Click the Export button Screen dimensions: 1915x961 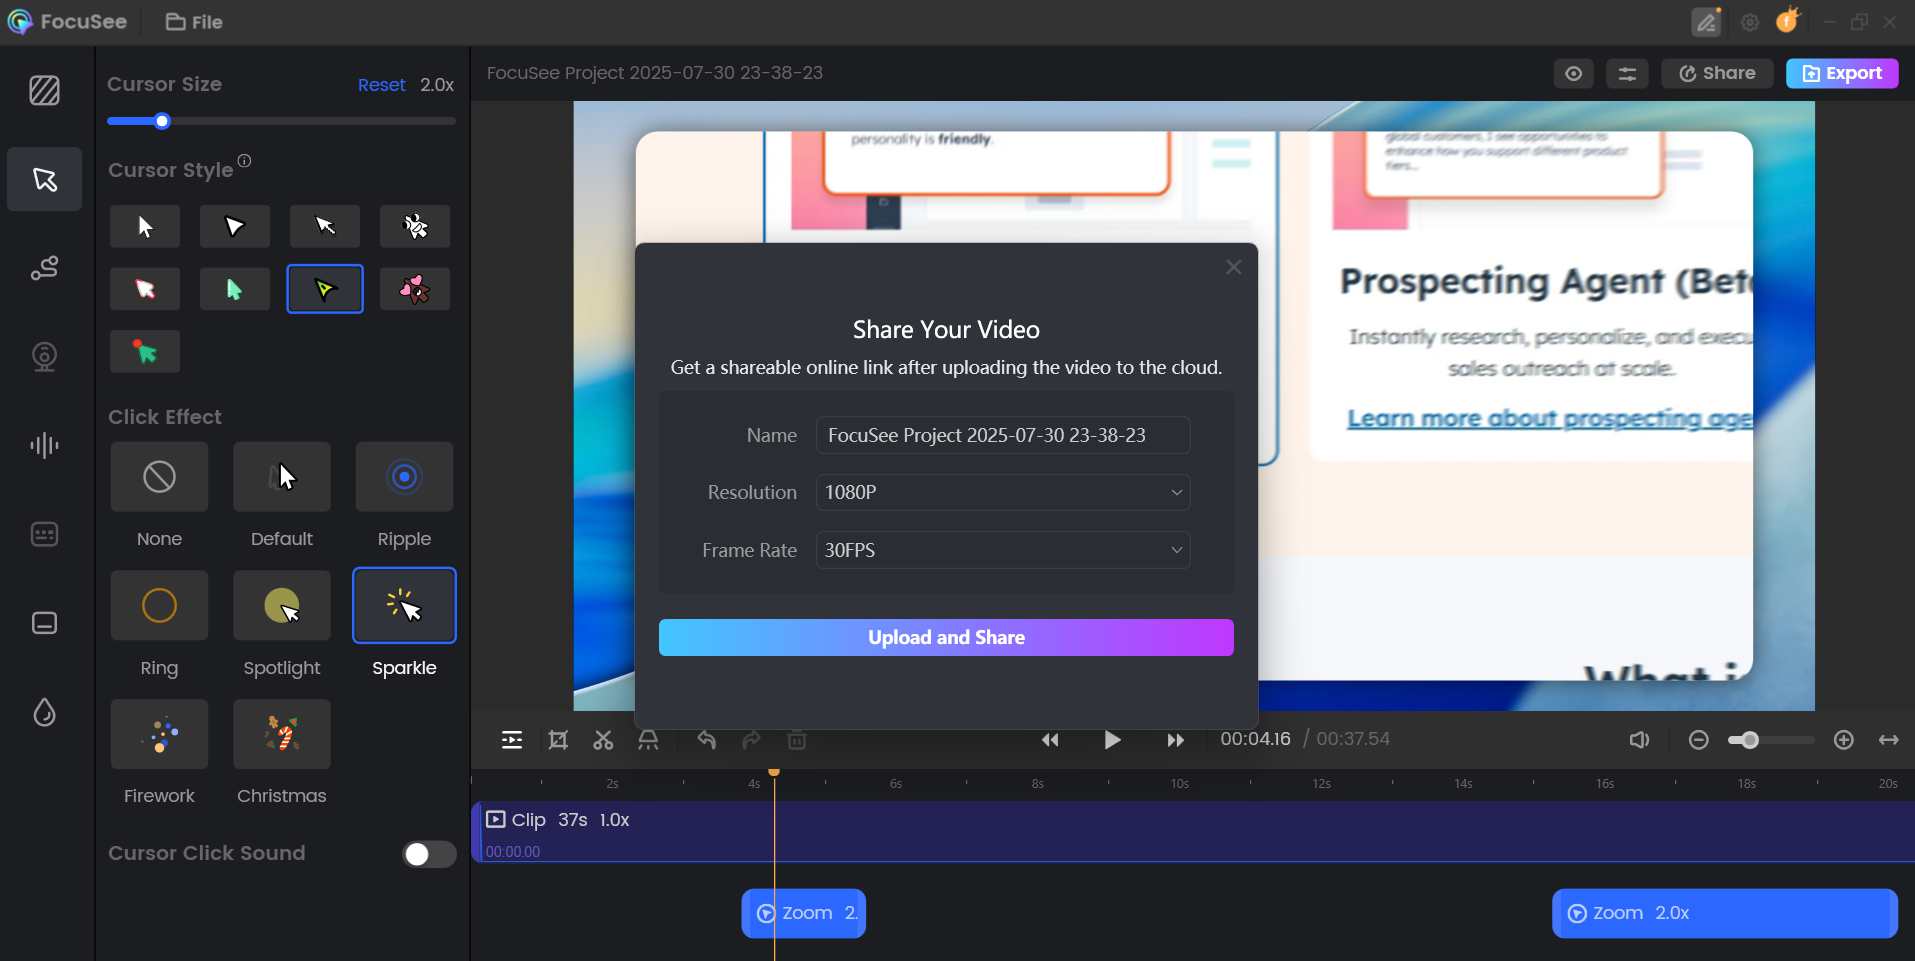pyautogui.click(x=1842, y=73)
